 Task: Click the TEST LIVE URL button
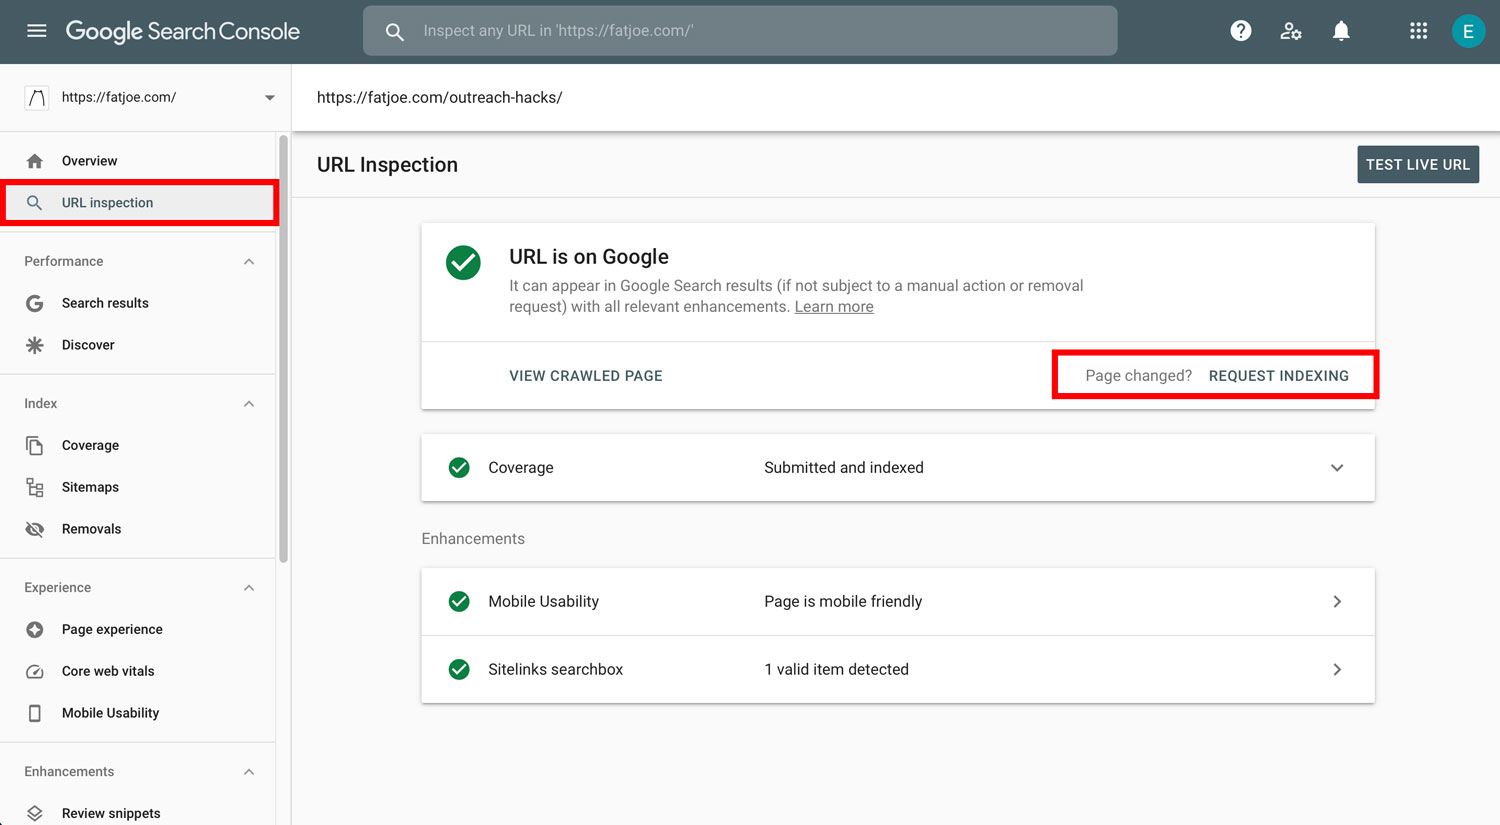[x=1418, y=165]
